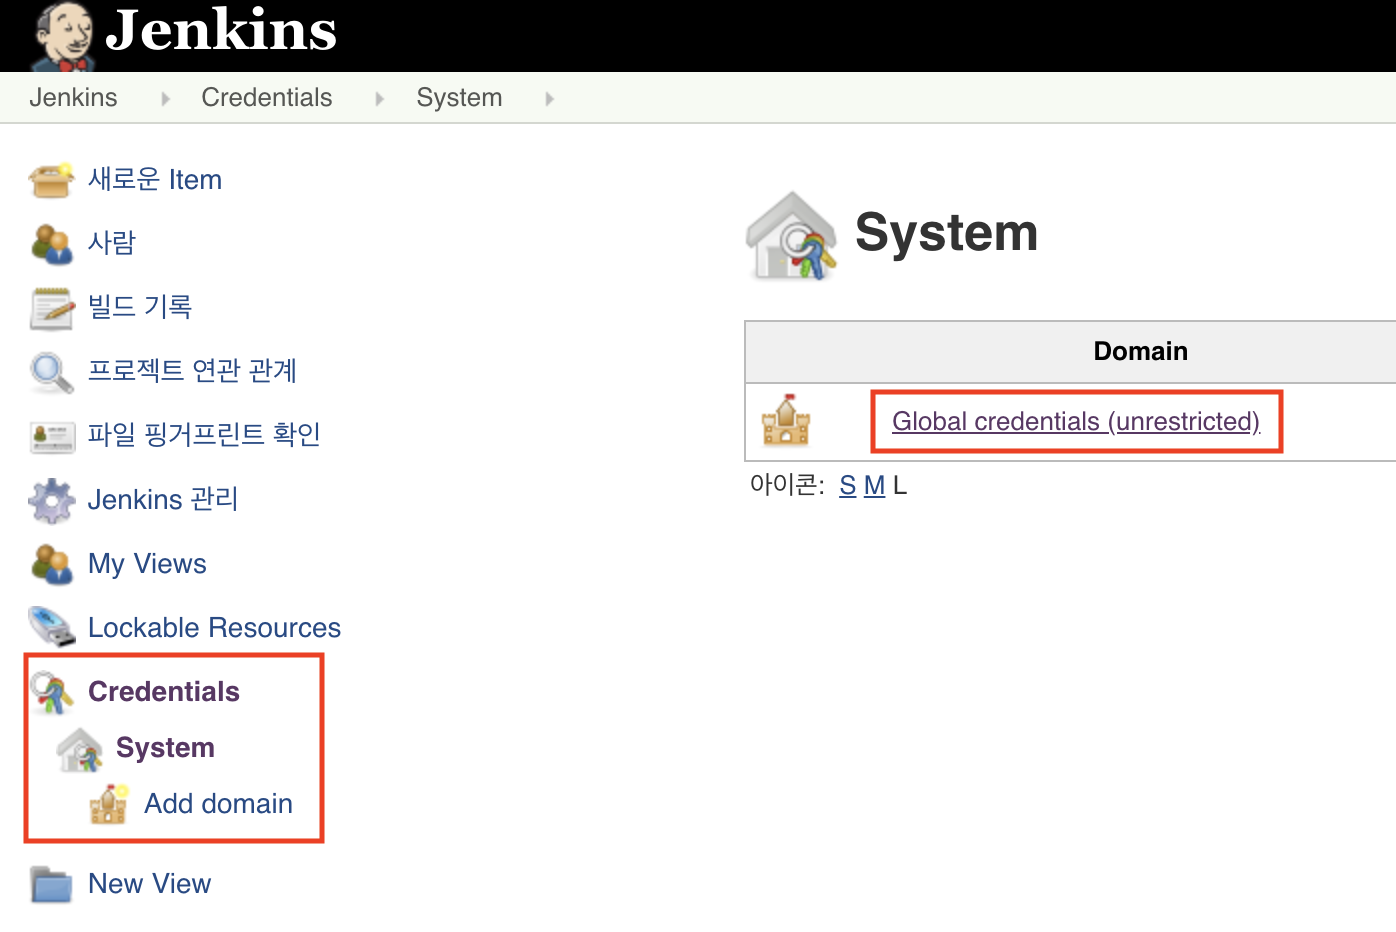1396x932 pixels.
Task: Open the System sidebar link
Action: pos(165,748)
